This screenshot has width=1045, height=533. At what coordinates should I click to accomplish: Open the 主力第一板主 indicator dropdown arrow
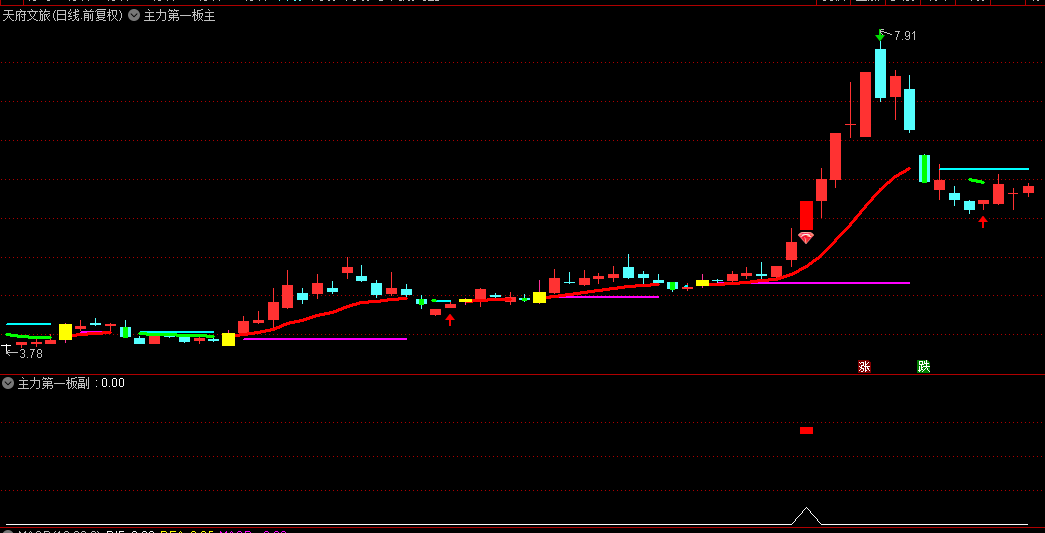[134, 16]
